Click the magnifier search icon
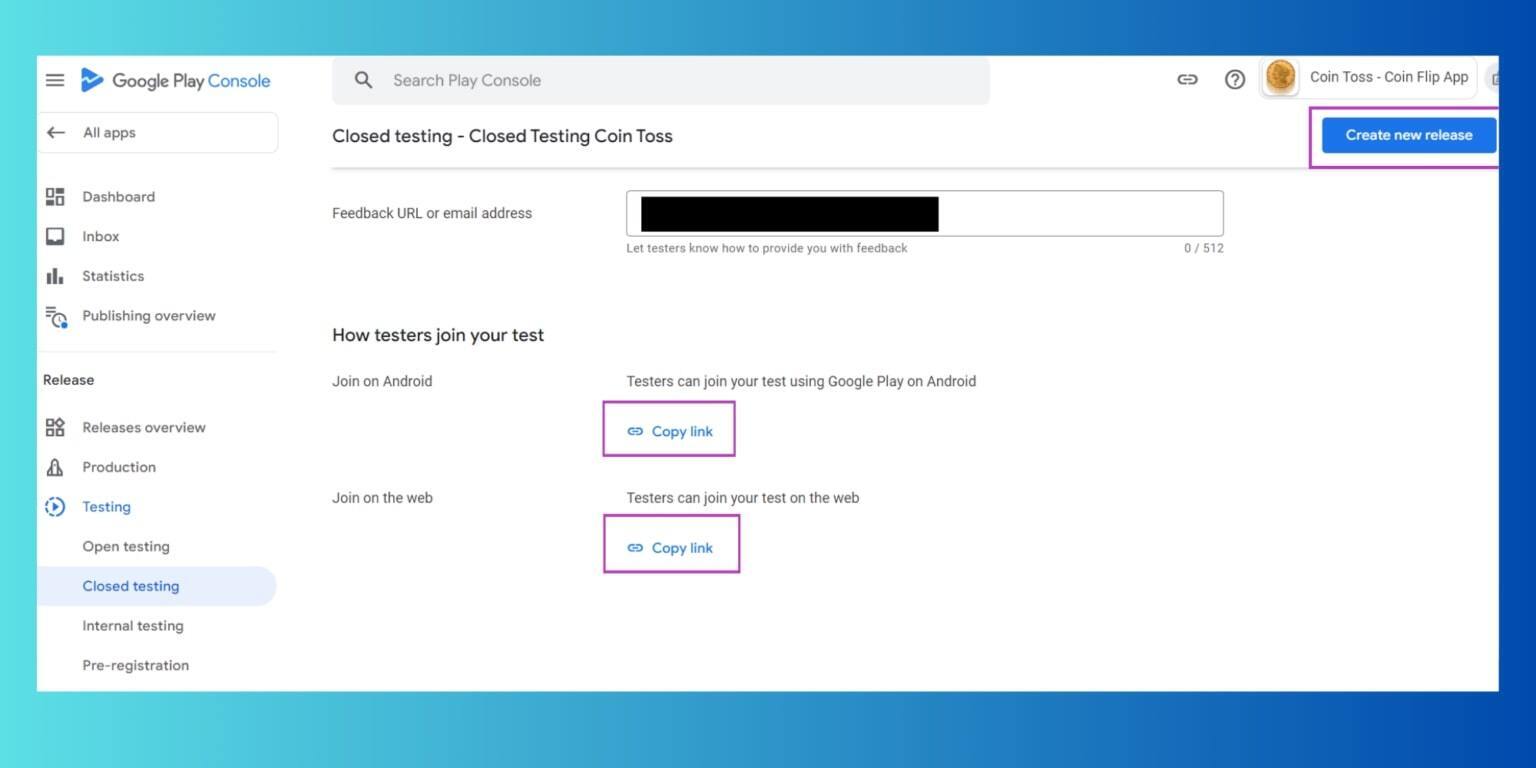This screenshot has width=1536, height=768. 364,80
